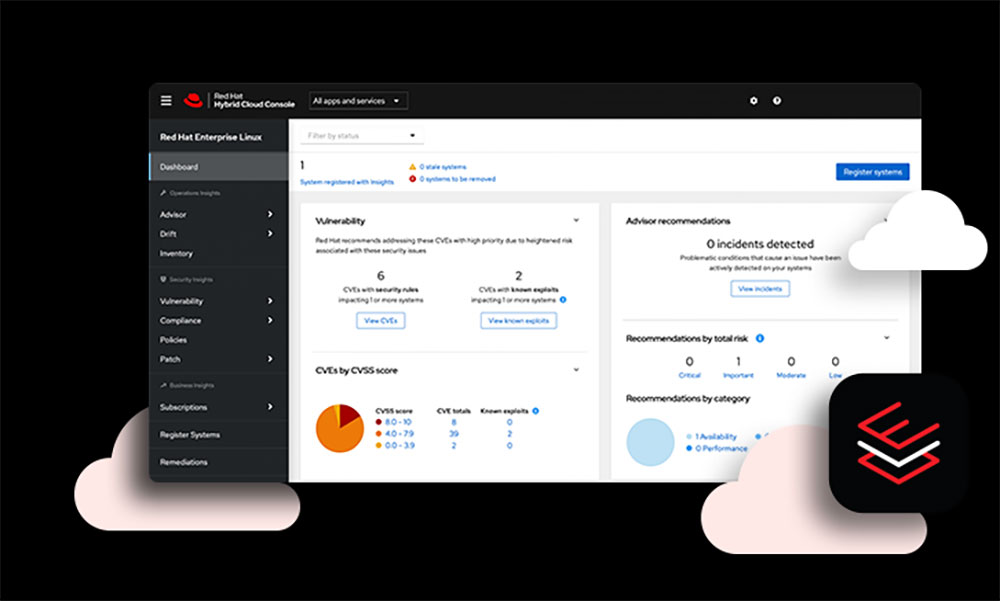Click the Register systems button

872,172
